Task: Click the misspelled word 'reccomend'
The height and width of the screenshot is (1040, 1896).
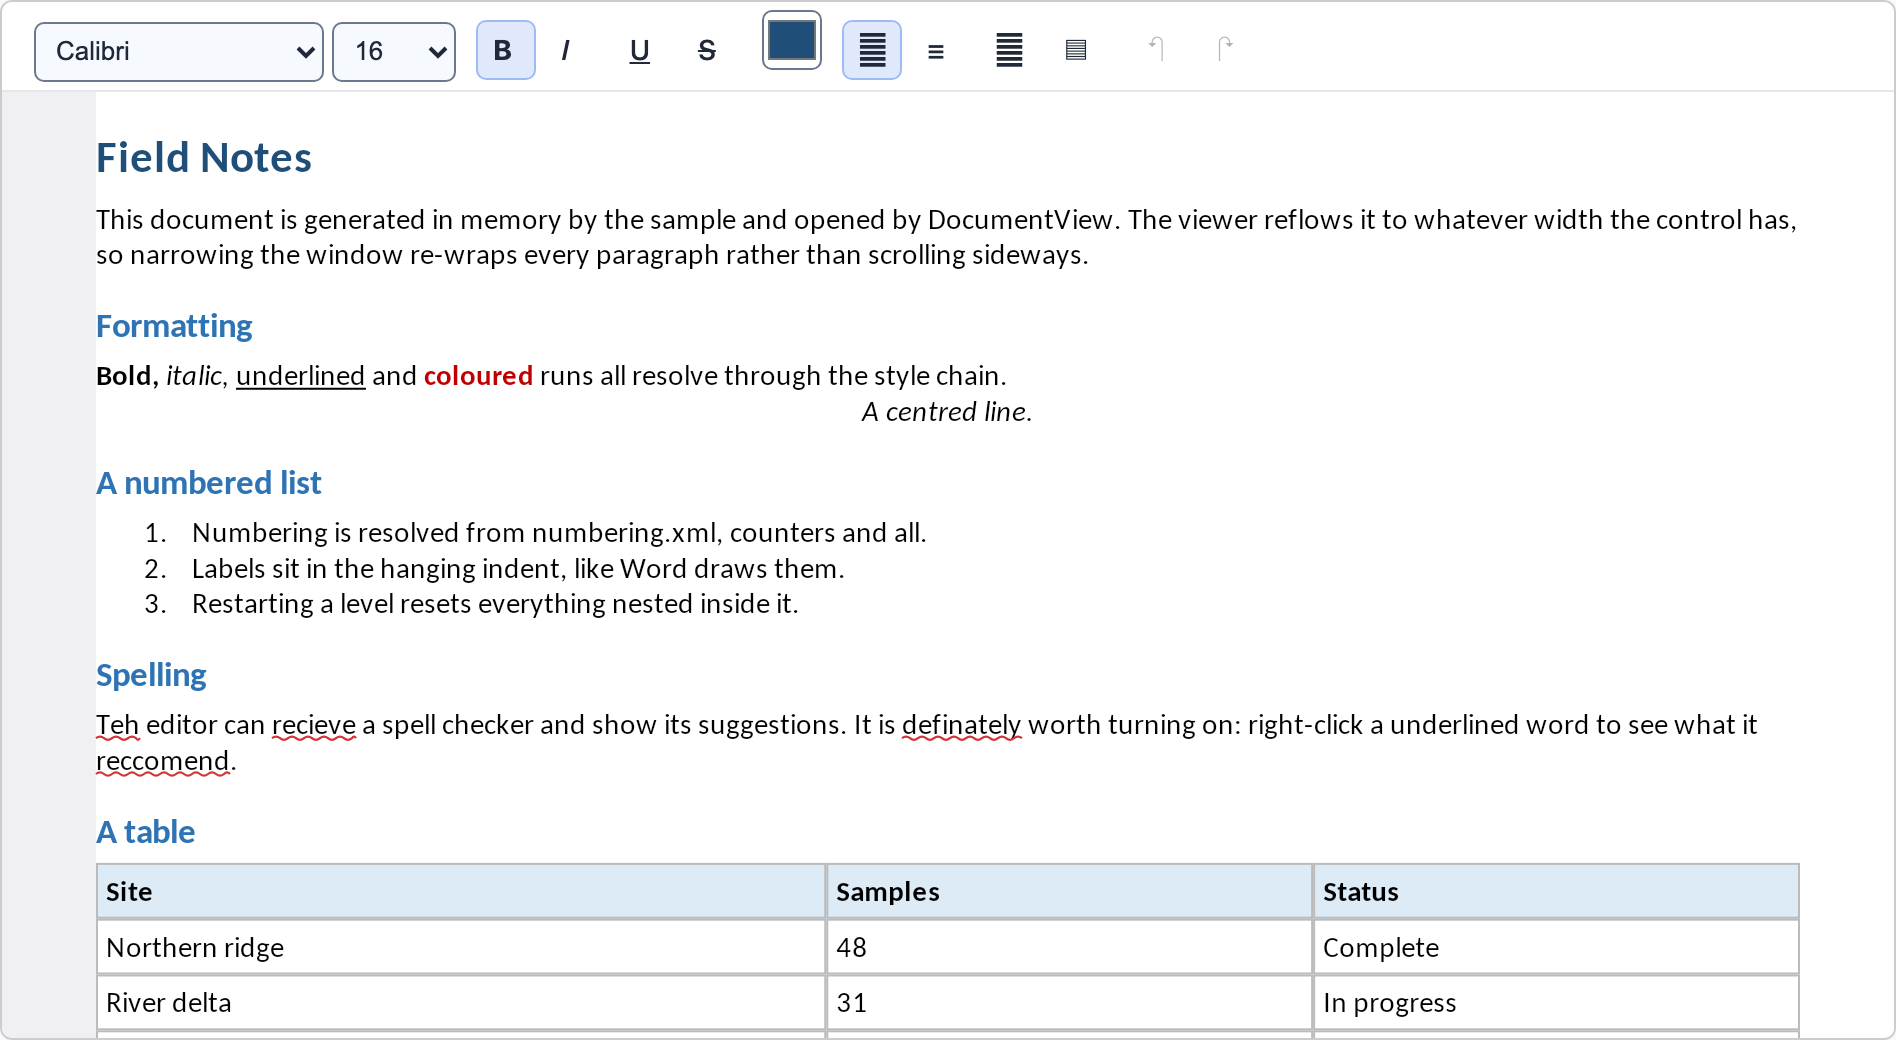Action: [x=163, y=761]
